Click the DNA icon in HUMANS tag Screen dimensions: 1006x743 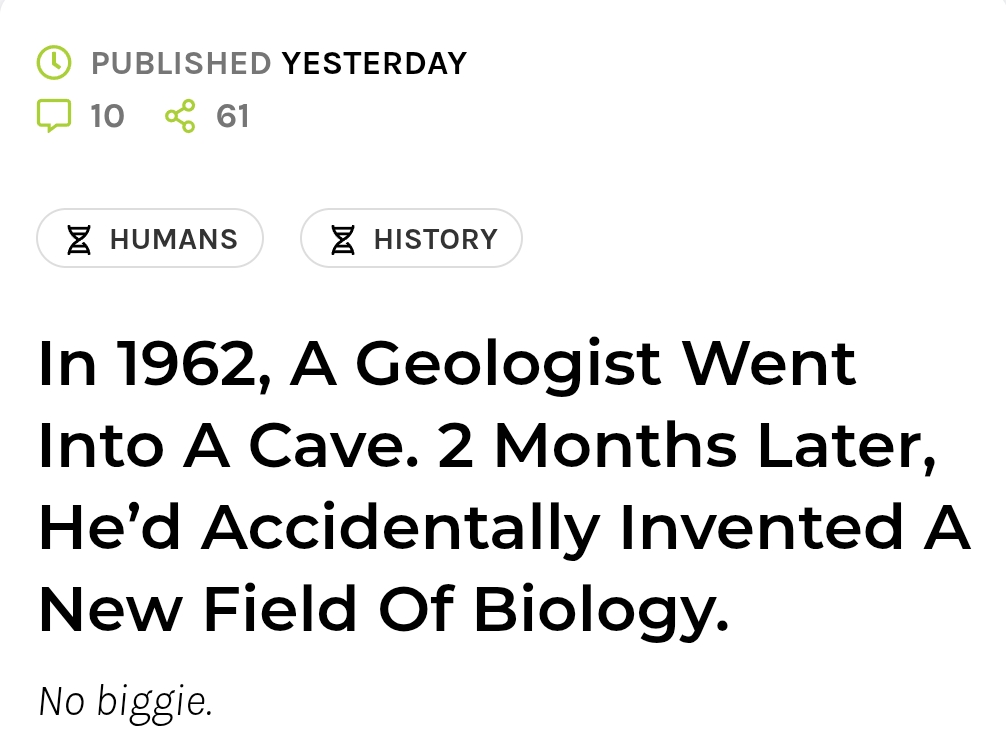point(80,240)
